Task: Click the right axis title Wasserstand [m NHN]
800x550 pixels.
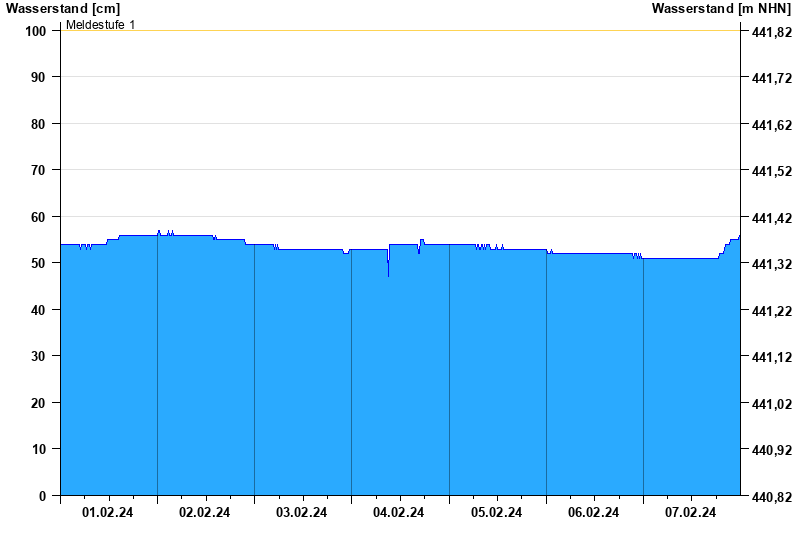Action: coord(721,8)
